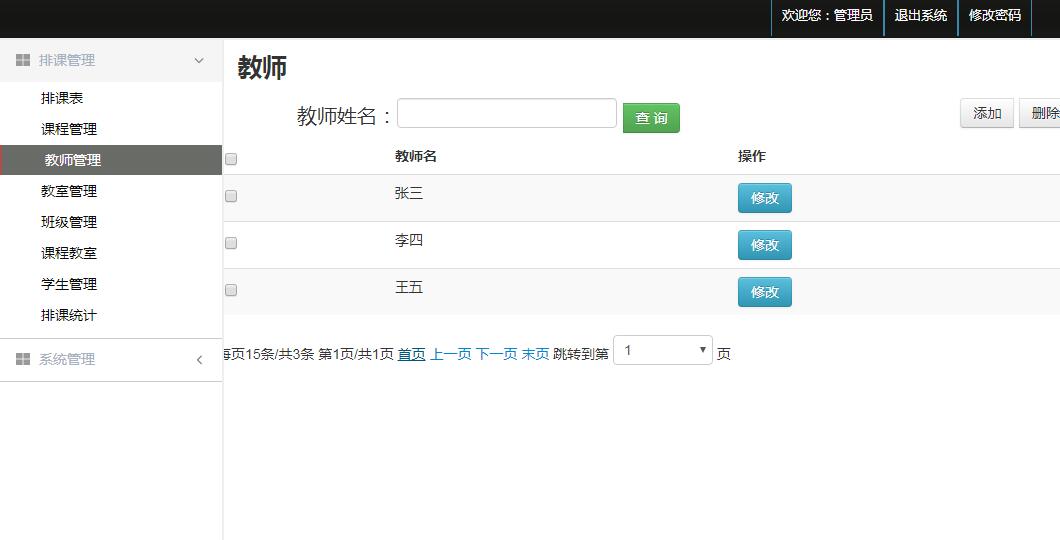Viewport: 1060px width, 540px height.
Task: Click 修改 for teacher 张三
Action: pos(765,198)
